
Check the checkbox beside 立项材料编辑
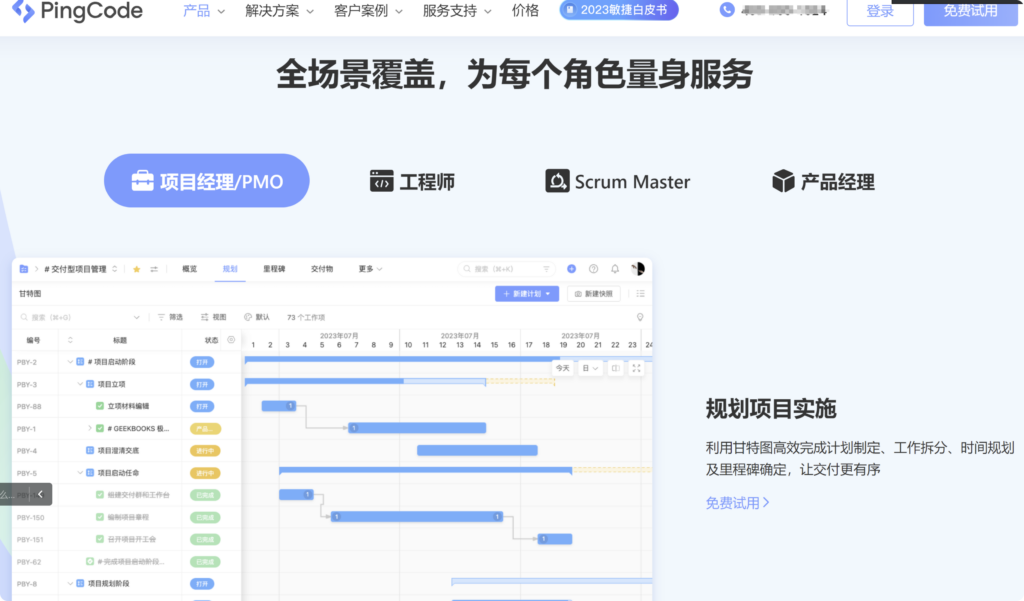(x=98, y=406)
